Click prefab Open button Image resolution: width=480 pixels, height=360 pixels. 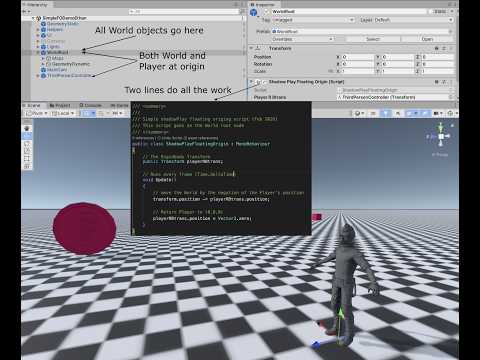427,39
